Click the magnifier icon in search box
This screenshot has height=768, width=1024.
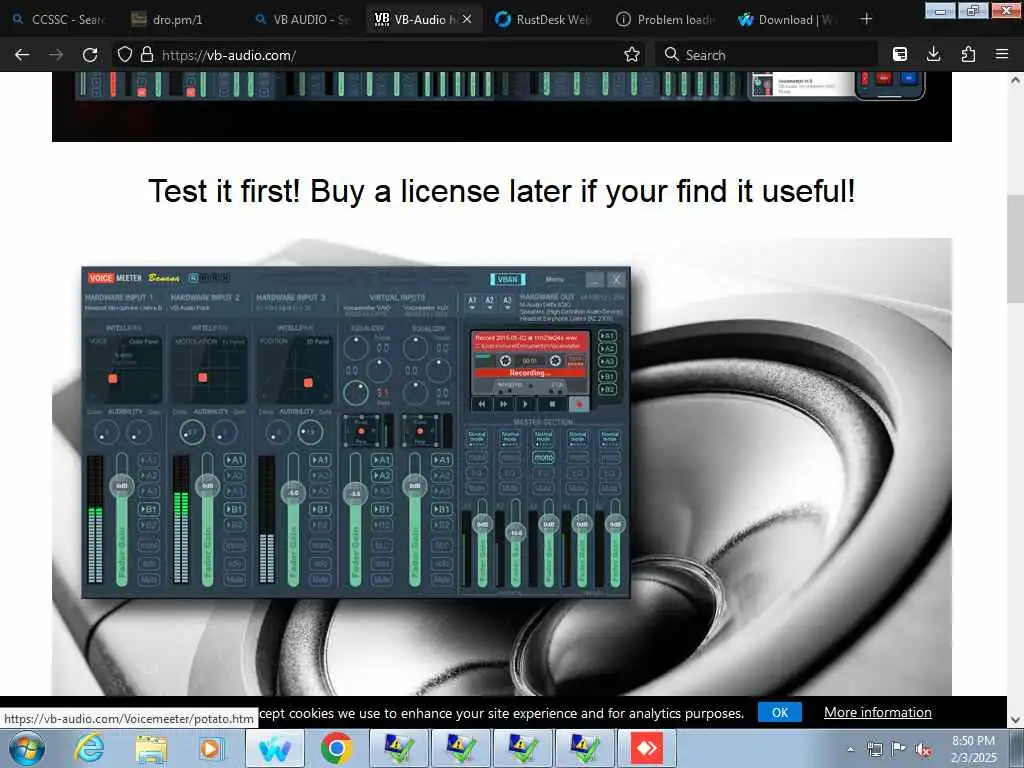click(x=671, y=55)
